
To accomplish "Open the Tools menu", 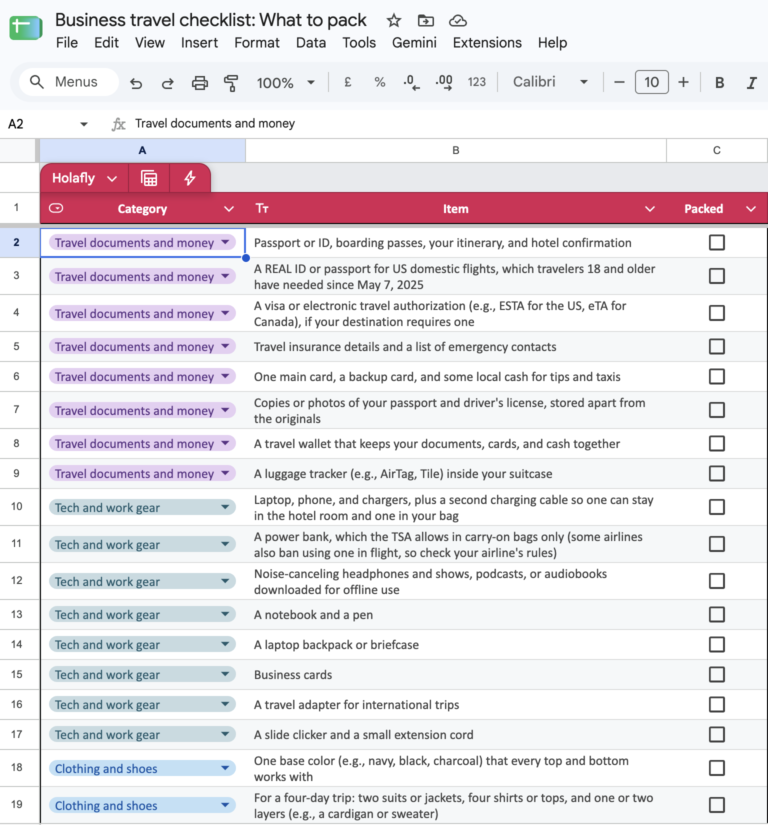I will [359, 43].
